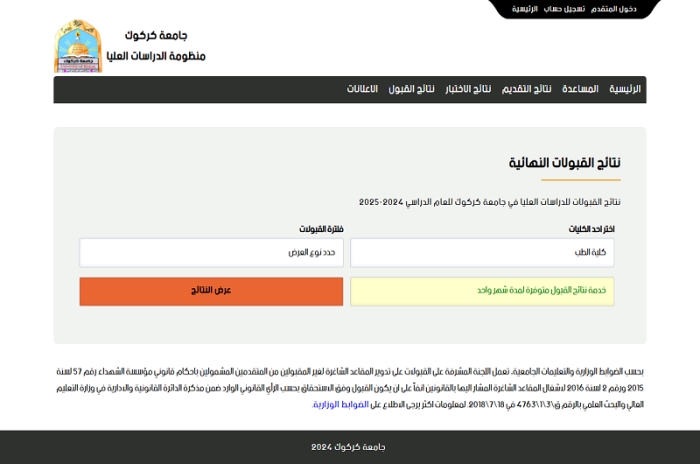Click the منظومة الدراسات العليا site title

click(x=155, y=56)
